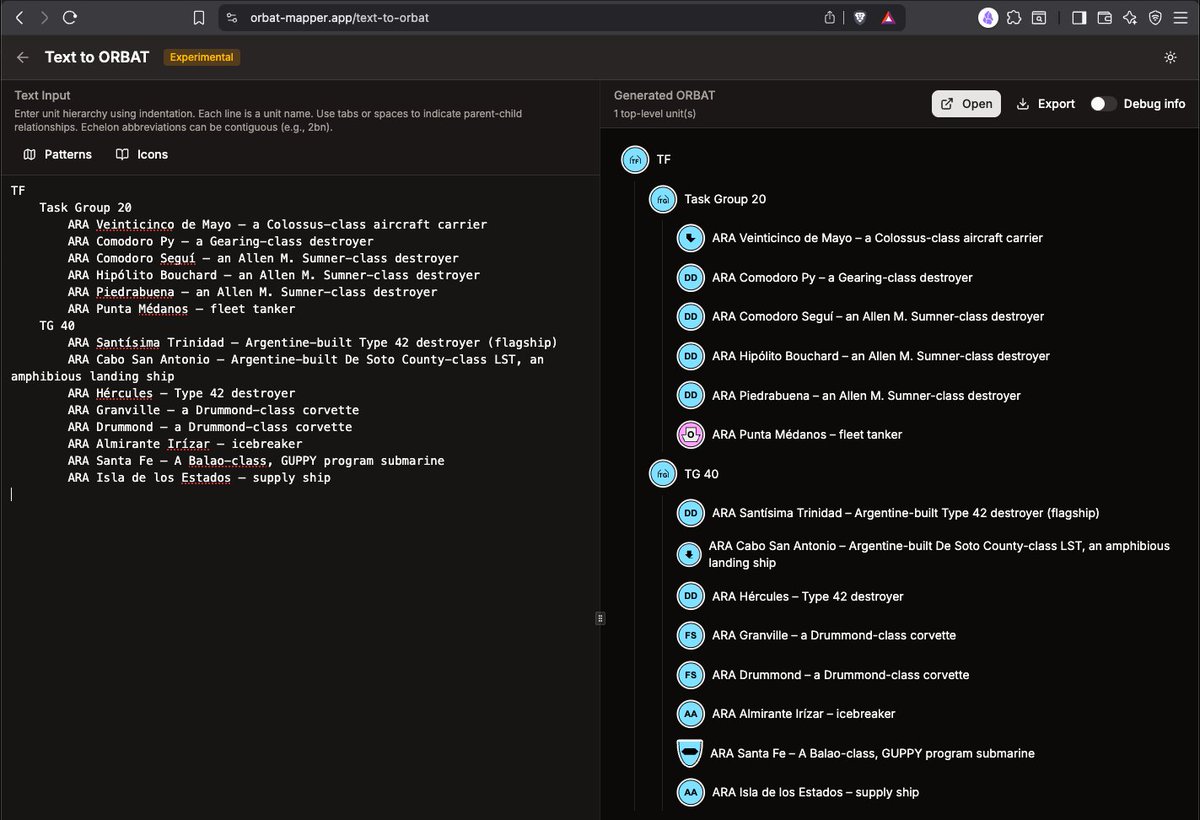The width and height of the screenshot is (1200, 820).
Task: Click the 'Generated ORBAT' heading
Action: [x=664, y=95]
